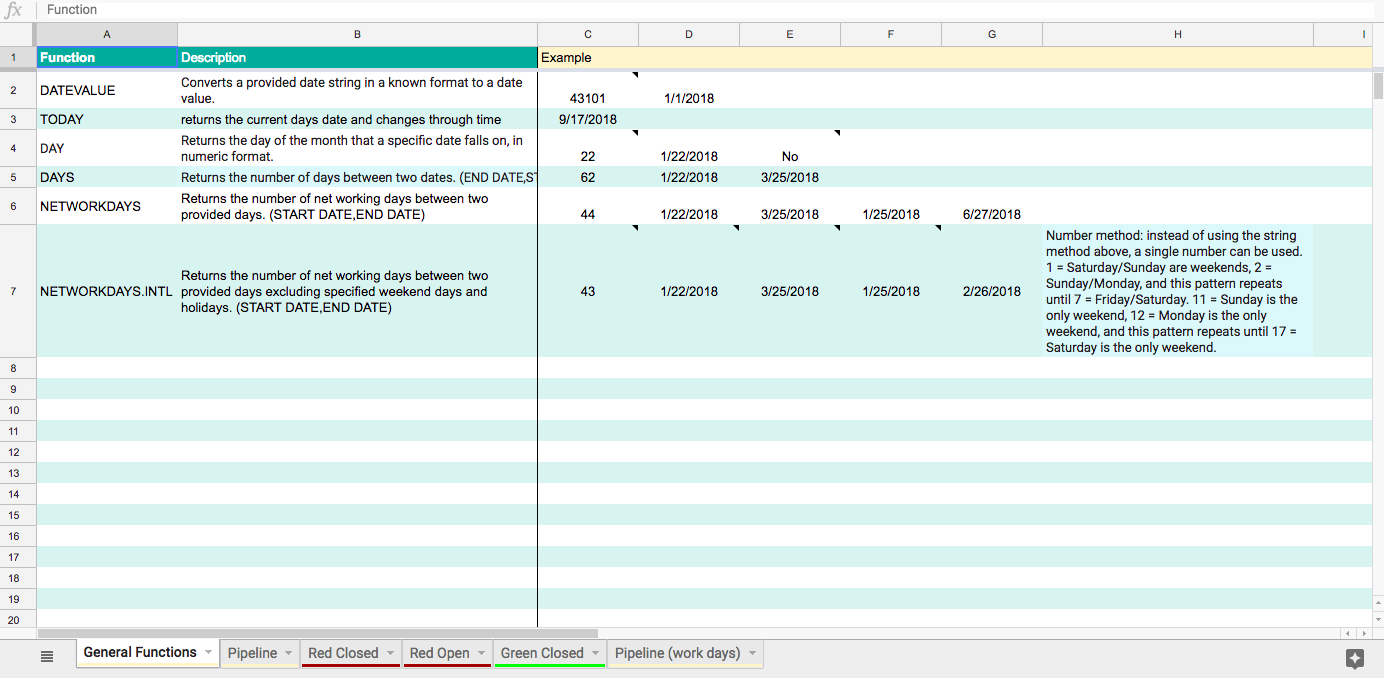Open the all sheets list icon
1384x678 pixels.
coord(46,656)
